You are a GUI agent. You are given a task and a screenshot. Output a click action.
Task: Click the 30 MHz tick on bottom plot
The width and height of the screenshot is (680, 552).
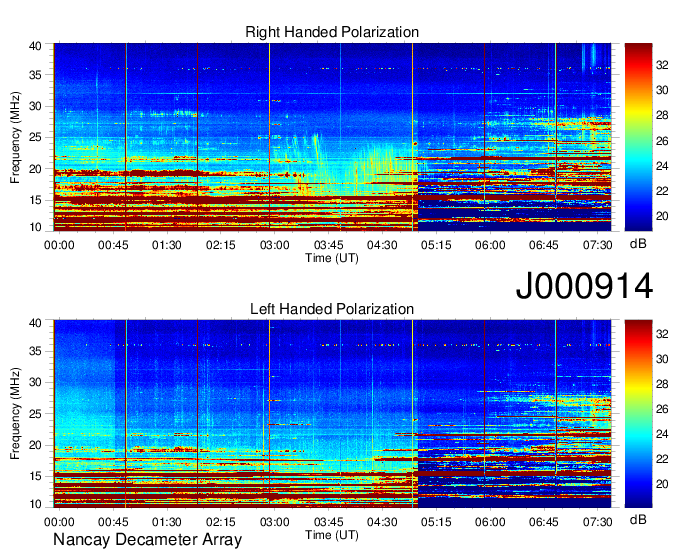click(x=36, y=382)
